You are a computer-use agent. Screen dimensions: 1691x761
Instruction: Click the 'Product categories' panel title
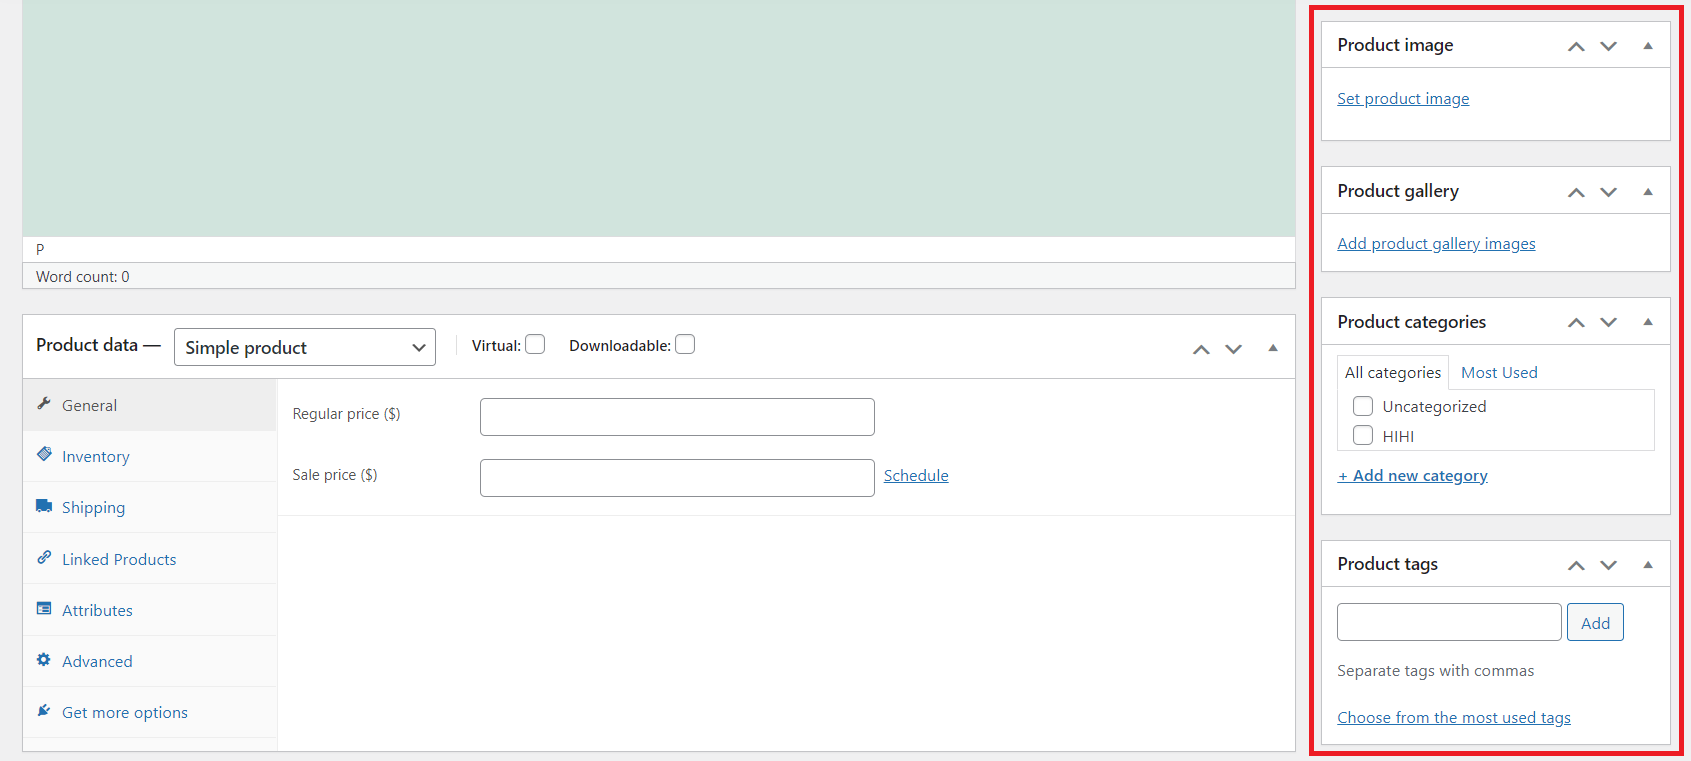click(x=1411, y=322)
